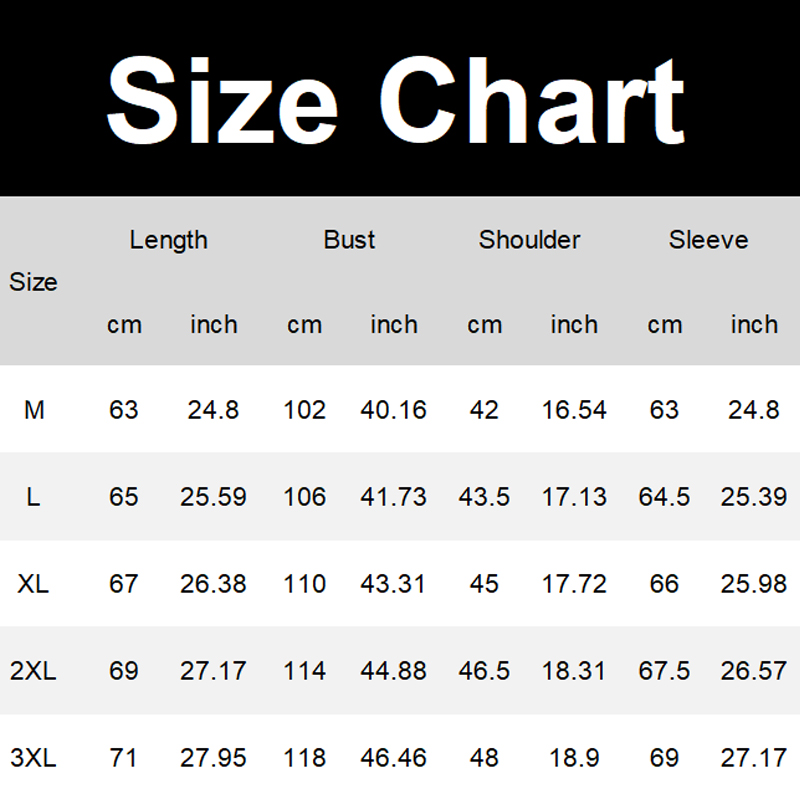Select the M size row label
The image size is (800, 800).
(x=34, y=410)
